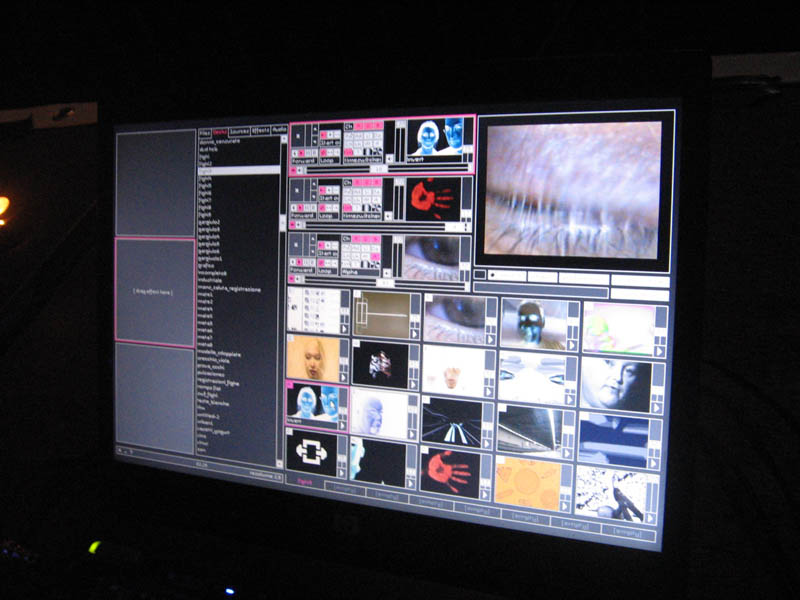Image resolution: width=800 pixels, height=600 pixels.
Task: Adjust horizontal slider at bottom of top layer
Action: coord(387,169)
